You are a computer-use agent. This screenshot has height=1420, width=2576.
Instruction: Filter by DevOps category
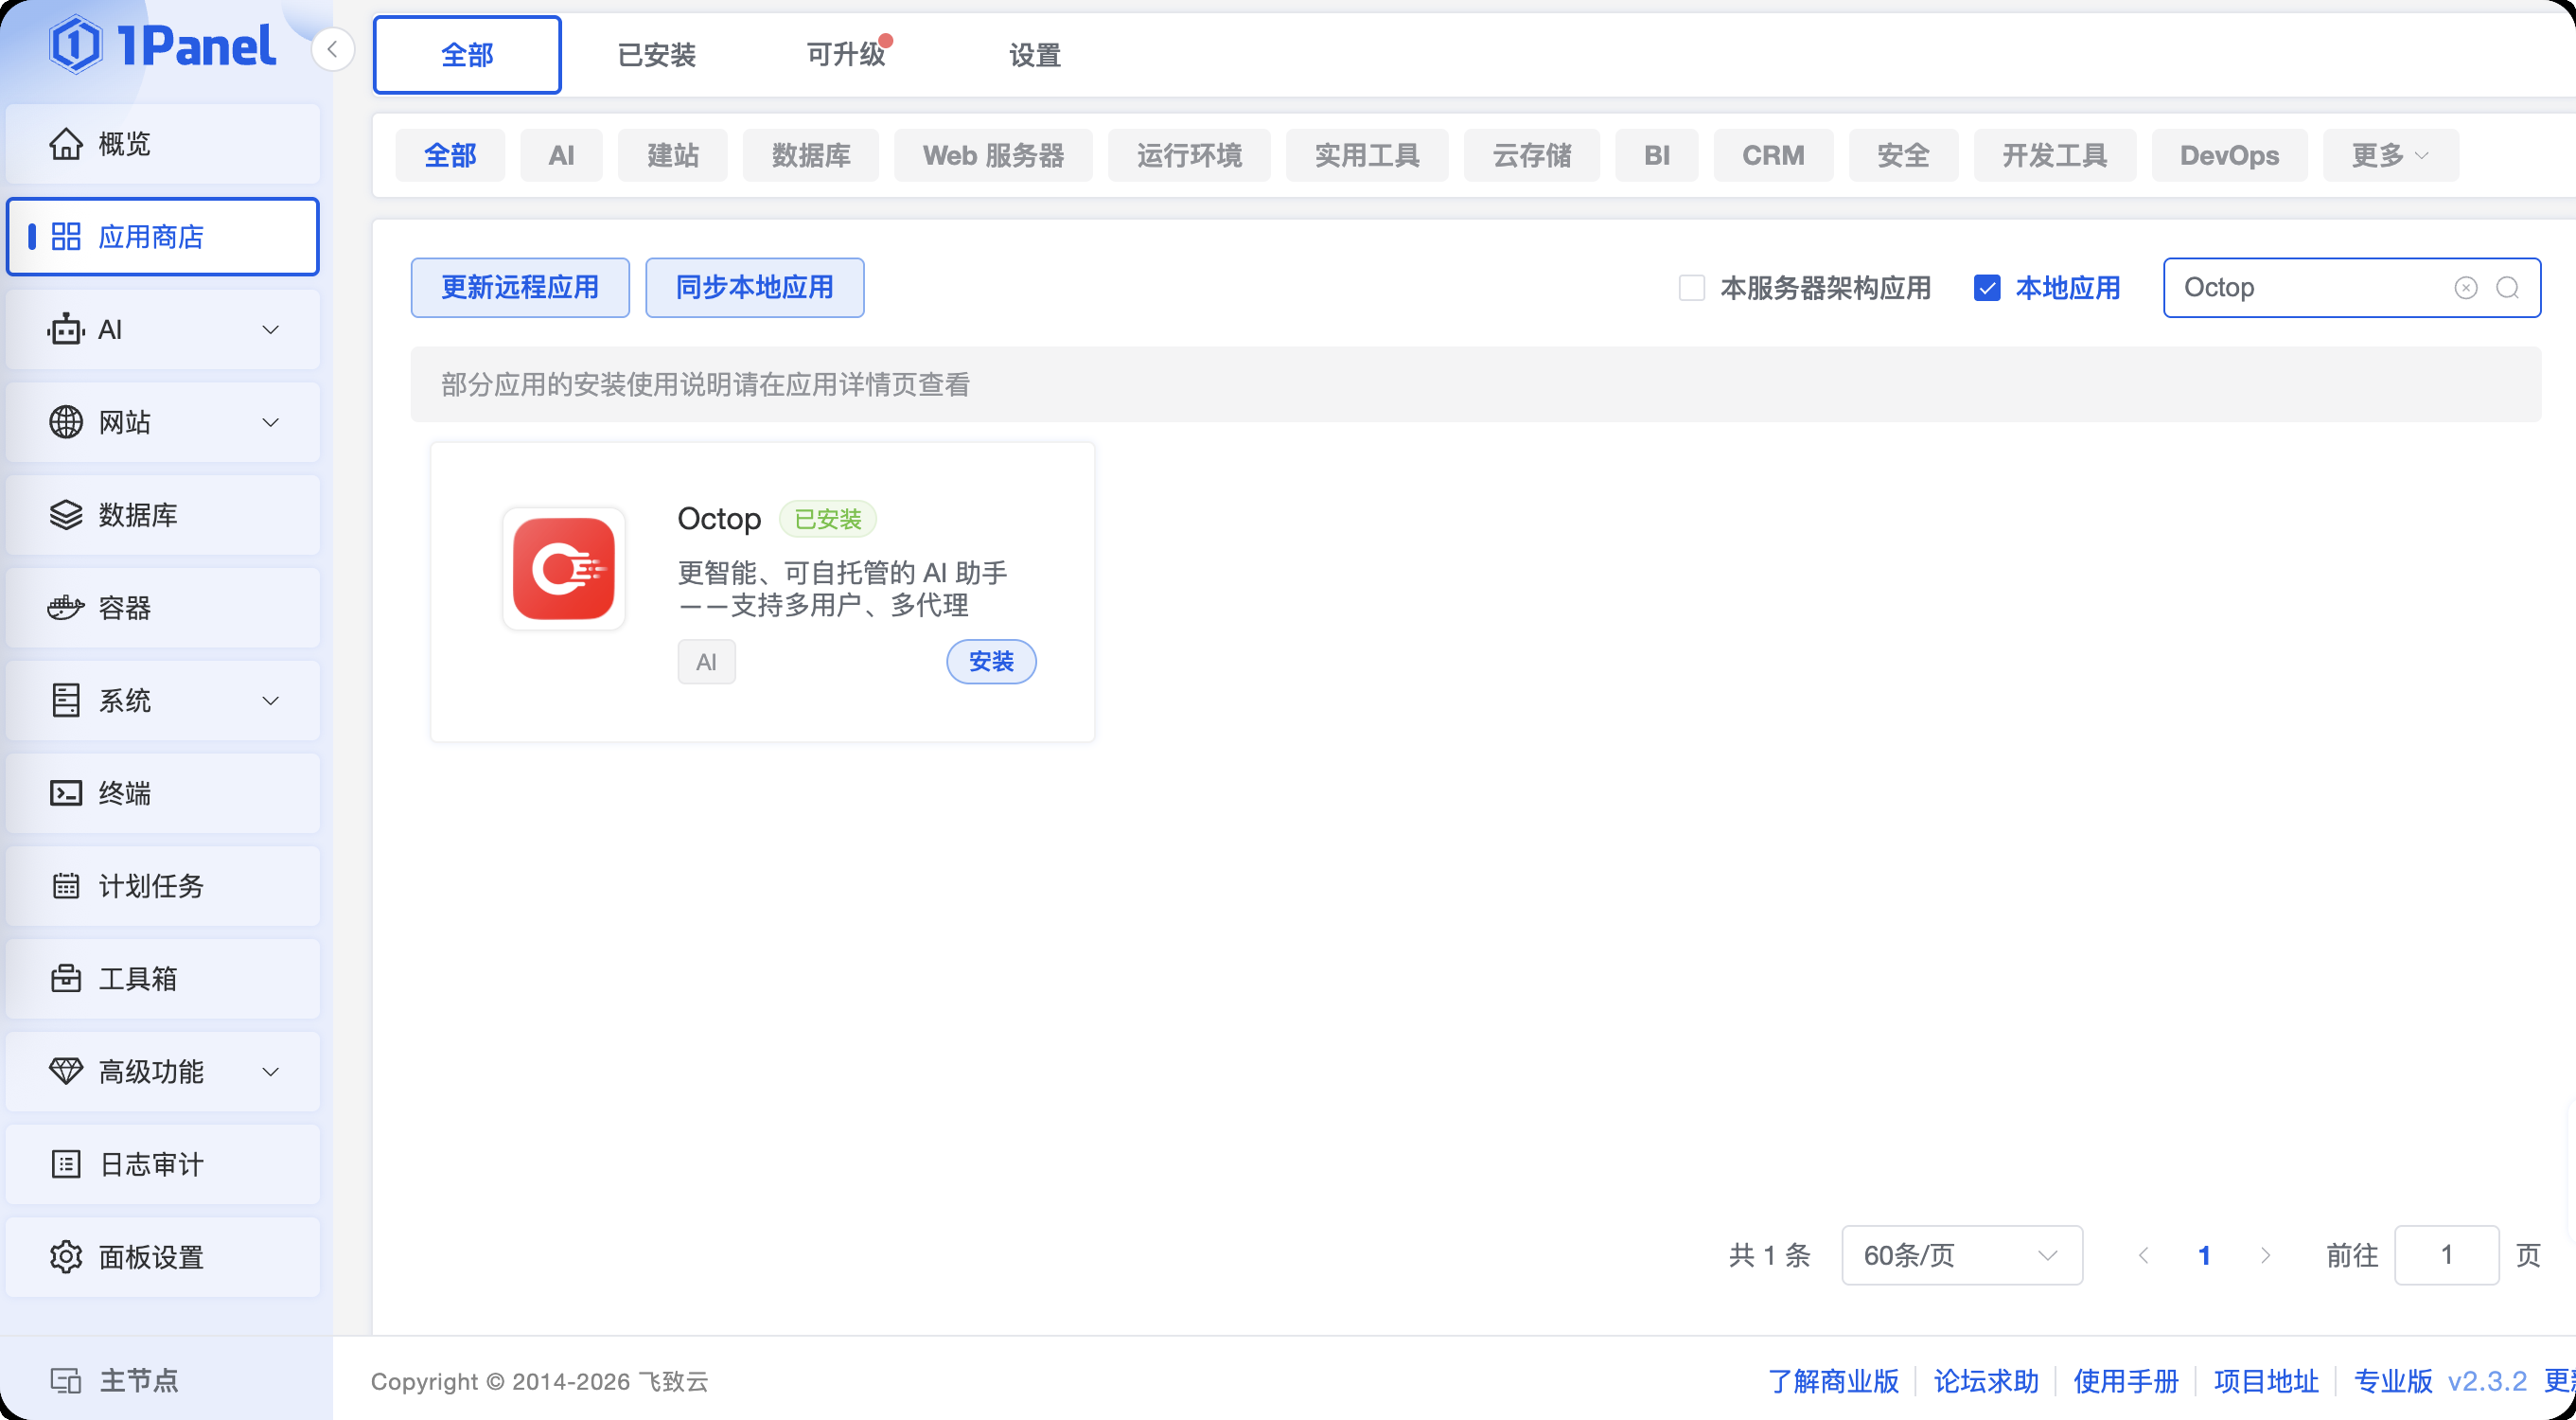click(2229, 155)
